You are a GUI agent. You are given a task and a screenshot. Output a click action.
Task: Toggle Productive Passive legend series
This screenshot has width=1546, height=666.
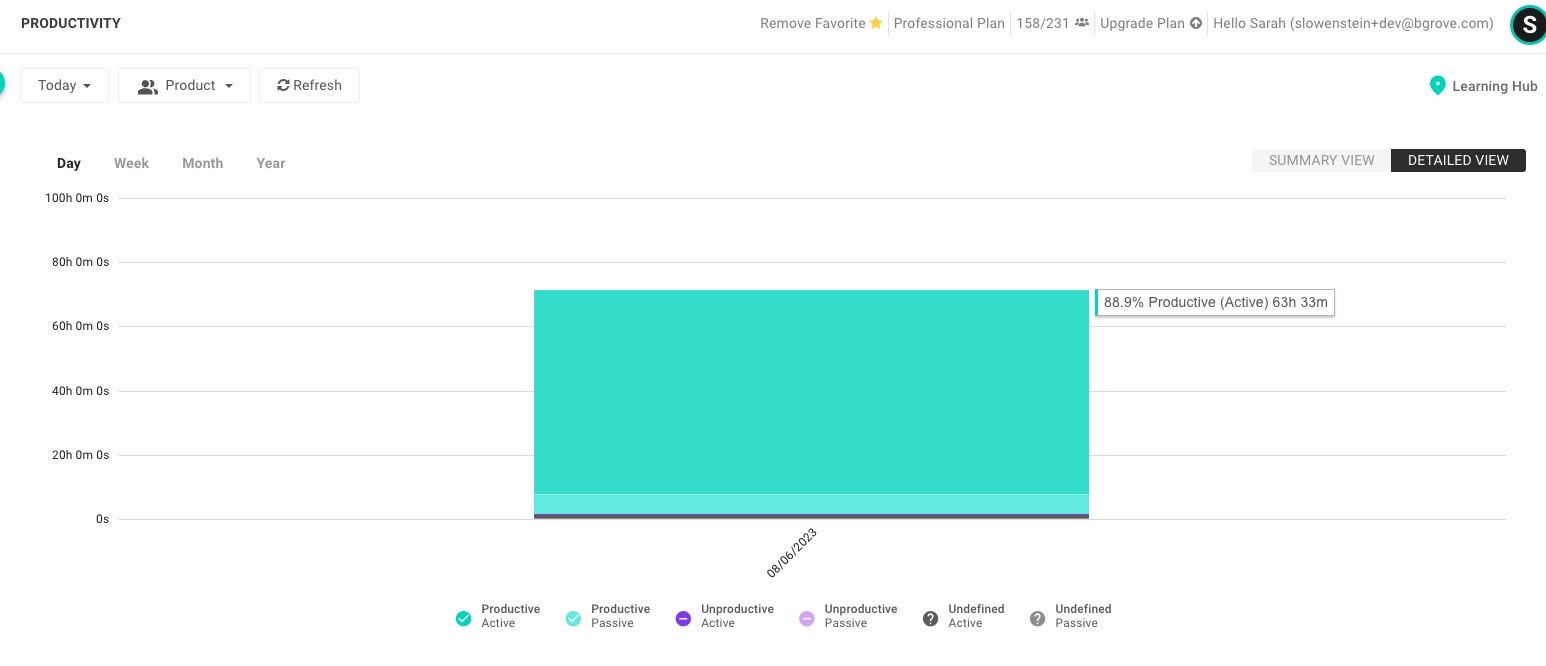tap(607, 616)
